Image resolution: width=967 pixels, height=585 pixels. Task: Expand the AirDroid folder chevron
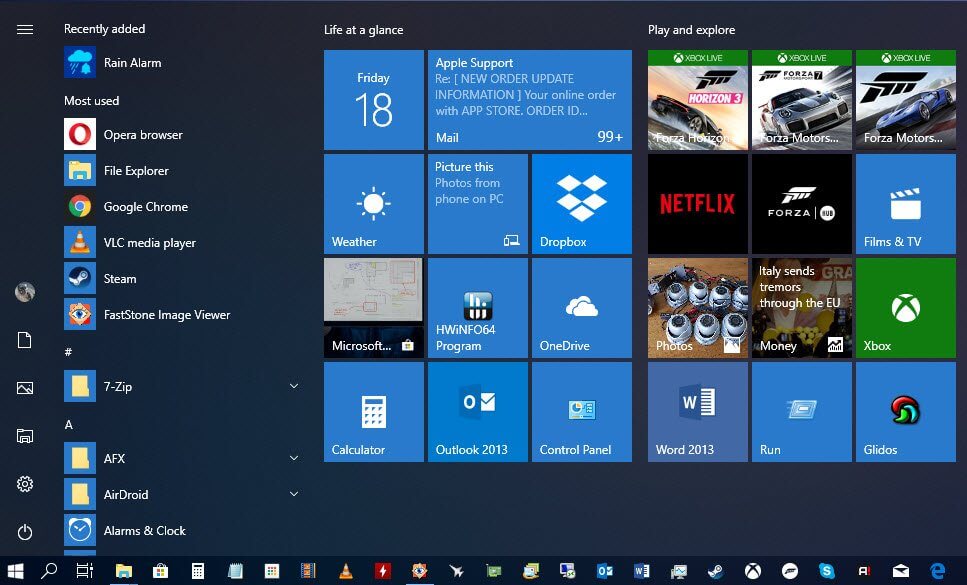tap(294, 494)
